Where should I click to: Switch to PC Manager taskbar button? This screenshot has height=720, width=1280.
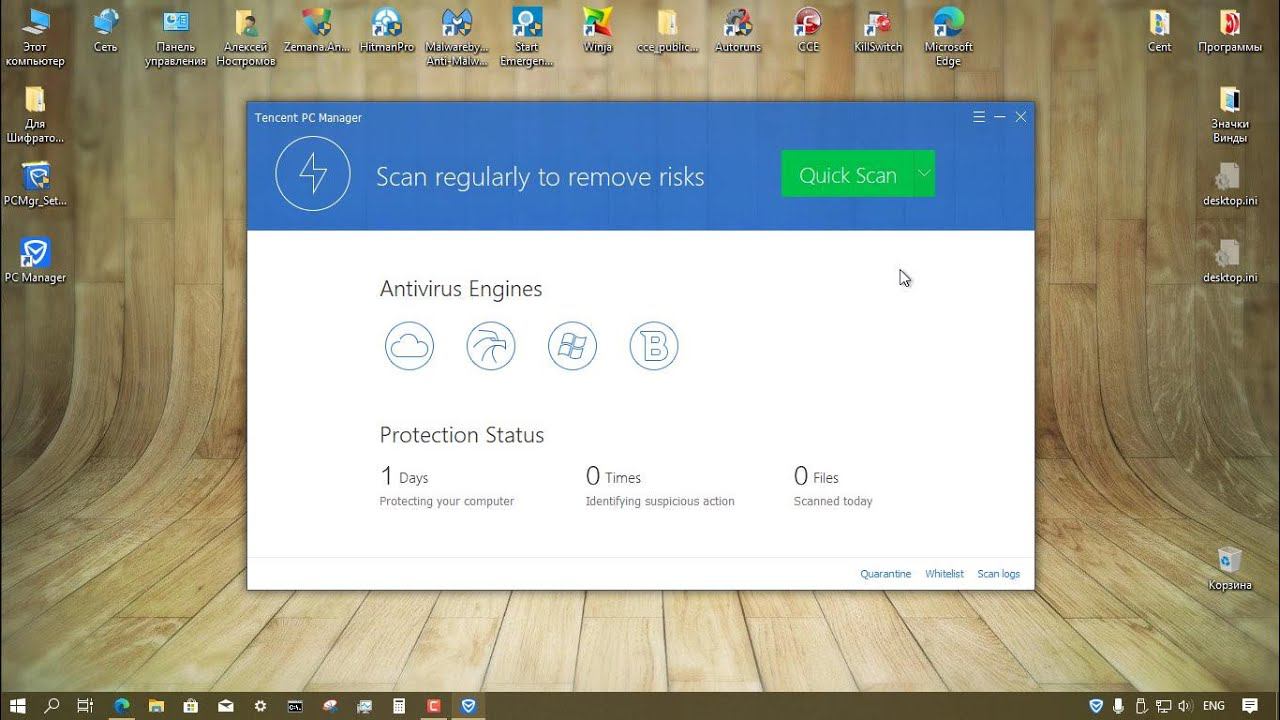click(468, 705)
